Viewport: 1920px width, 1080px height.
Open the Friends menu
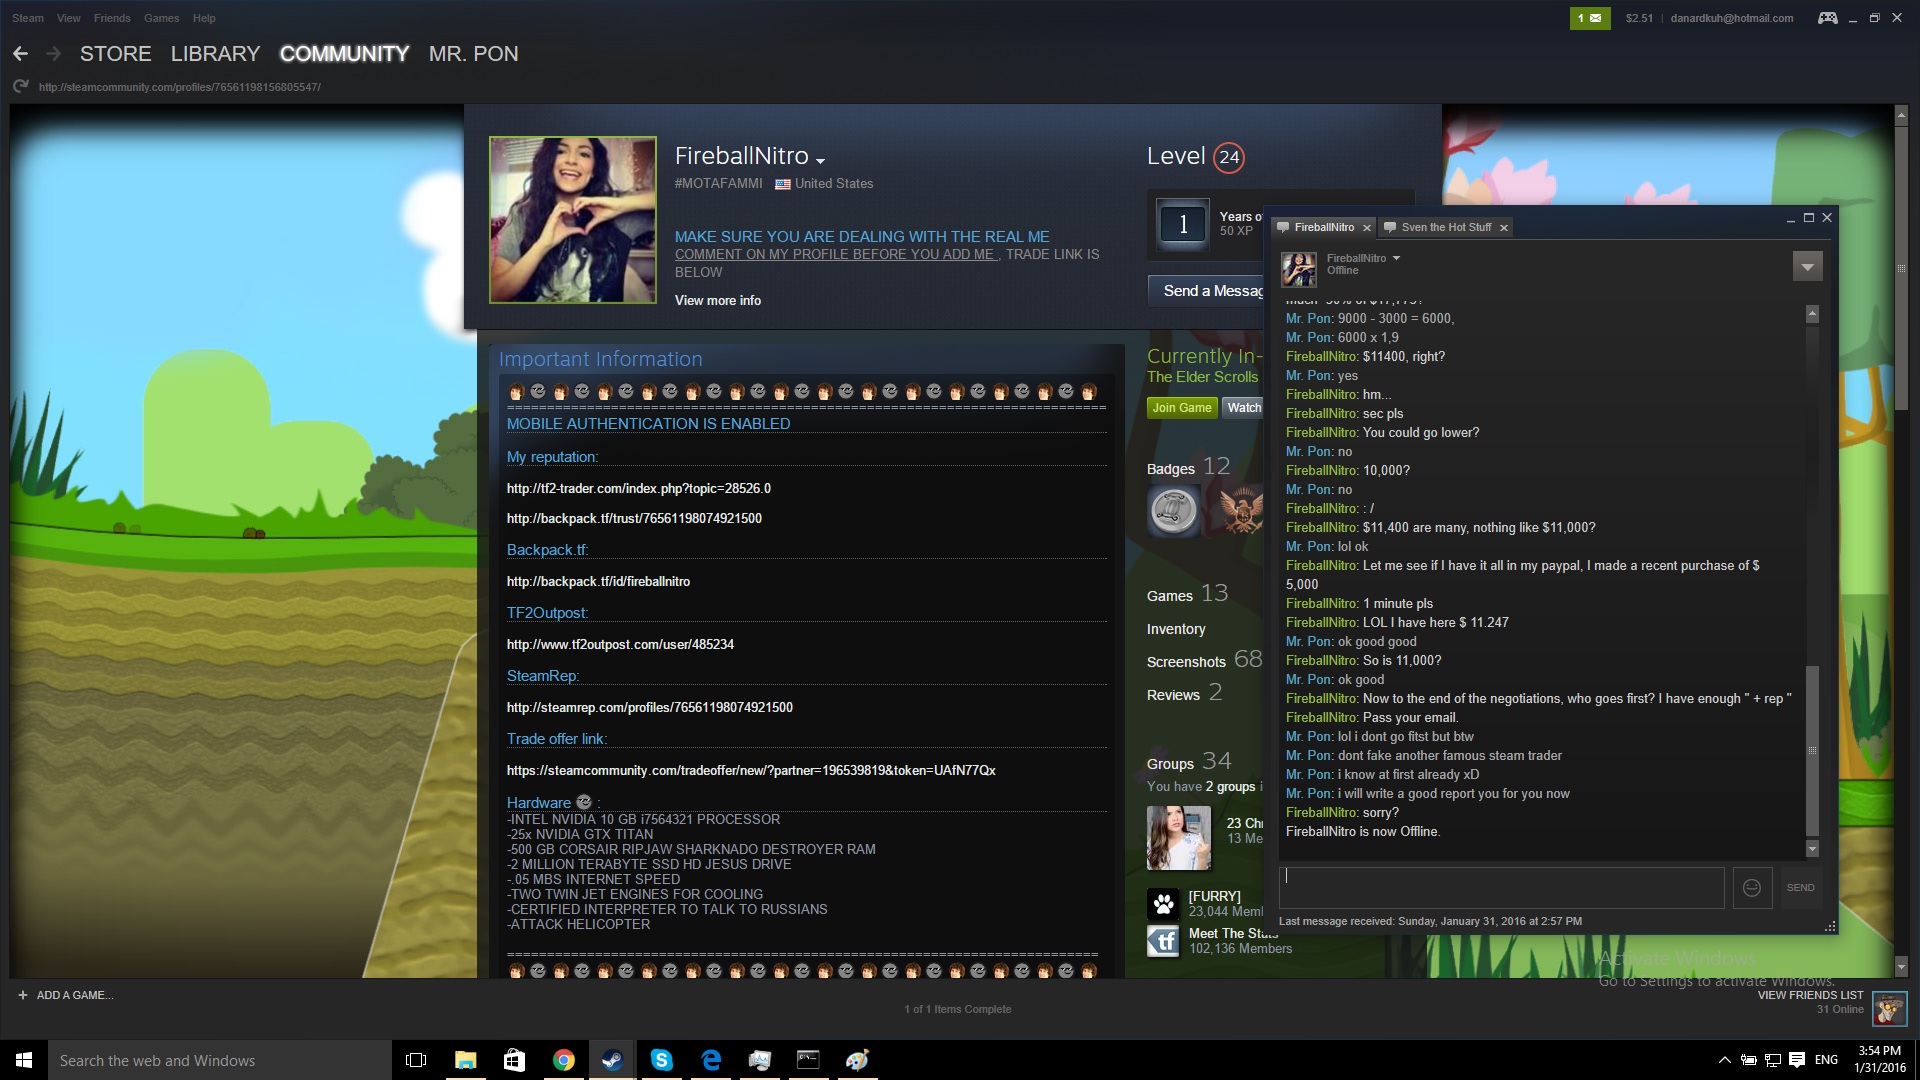tap(112, 18)
